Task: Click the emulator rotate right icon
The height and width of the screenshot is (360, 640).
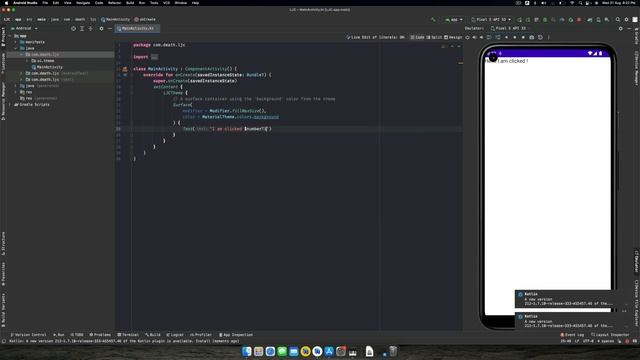Action: [498, 37]
